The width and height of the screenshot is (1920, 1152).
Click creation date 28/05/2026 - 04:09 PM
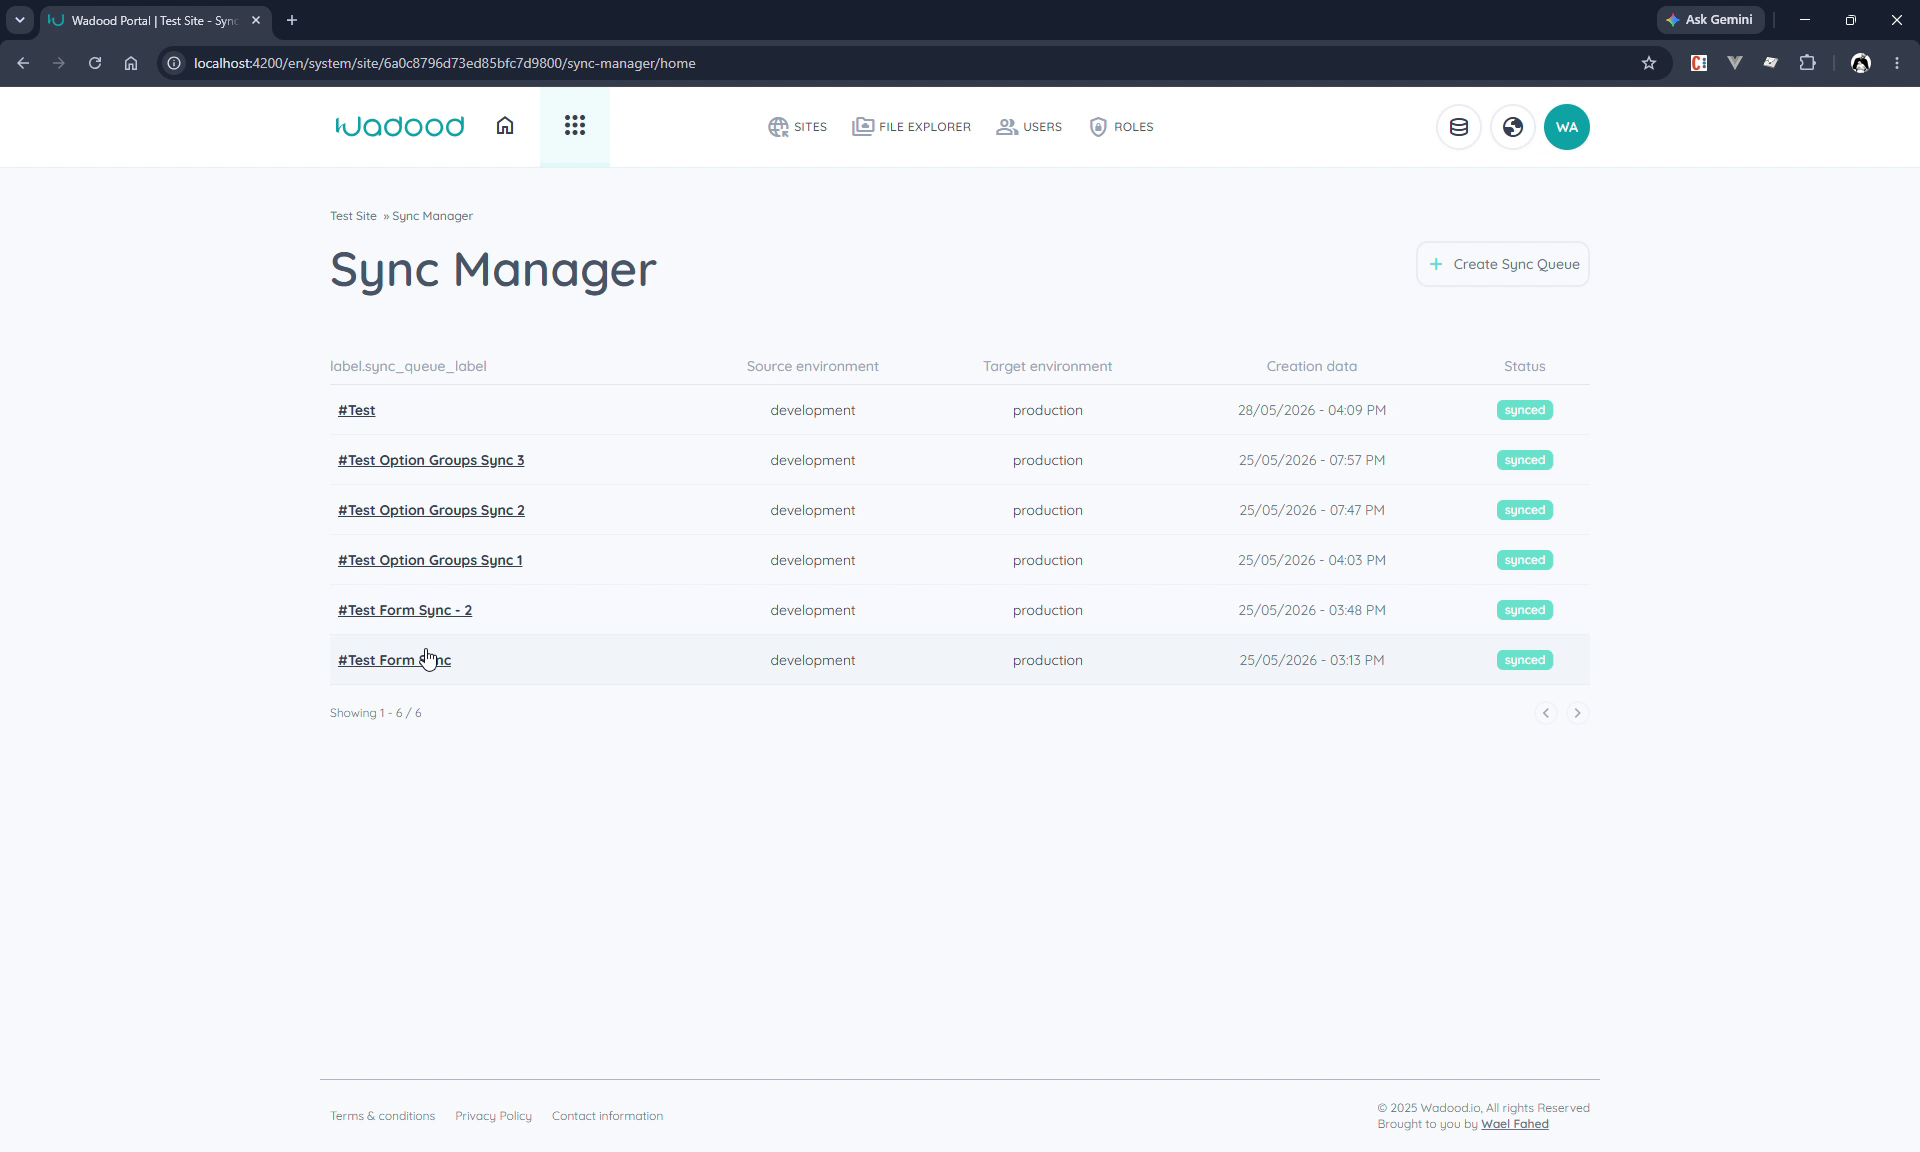click(x=1312, y=410)
